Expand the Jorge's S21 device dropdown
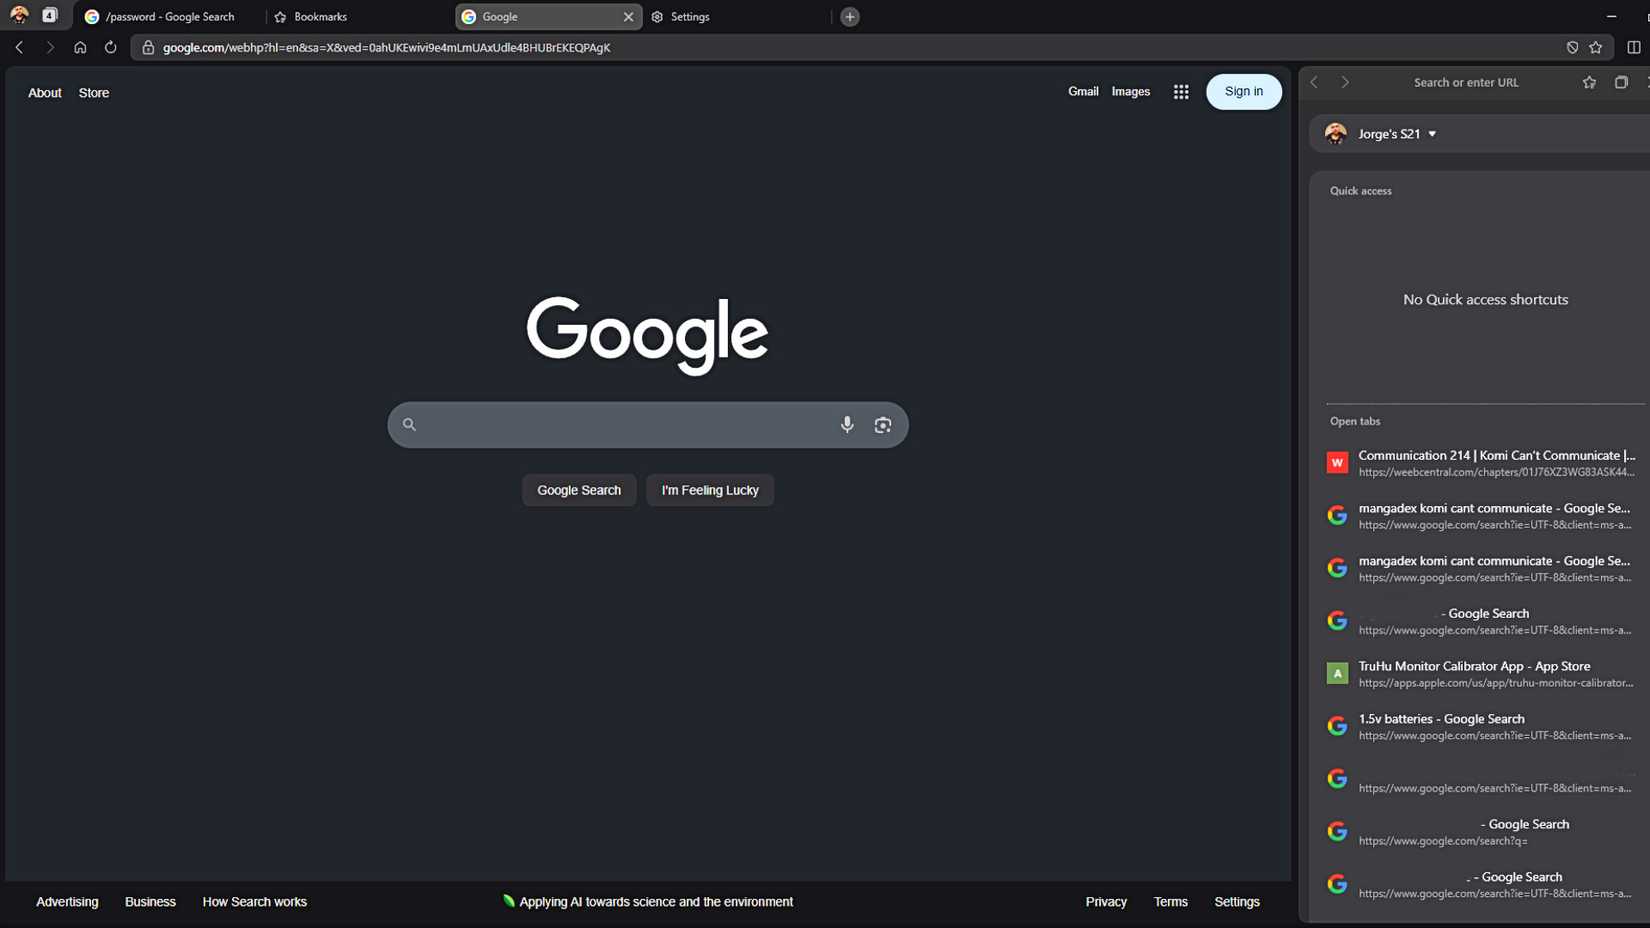Screen dimensions: 1650x928 (1432, 134)
